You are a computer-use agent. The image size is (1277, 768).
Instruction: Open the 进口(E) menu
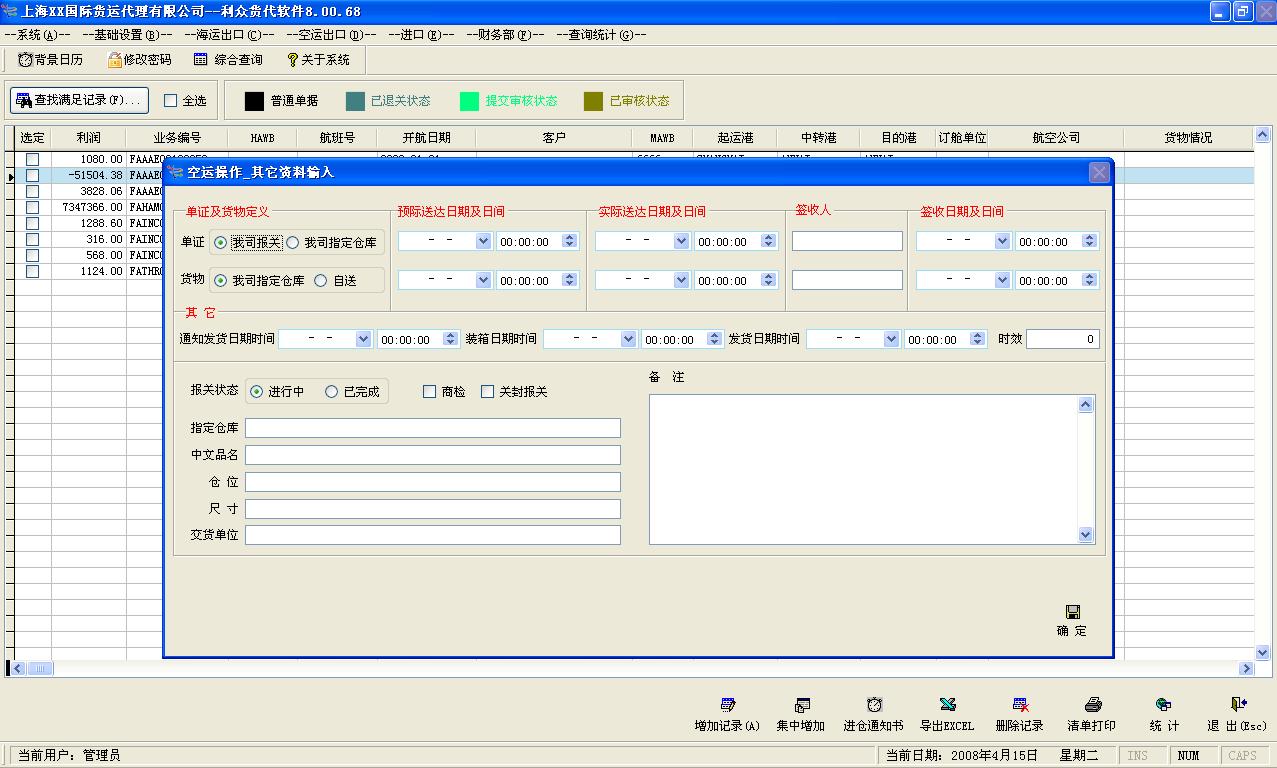(421, 35)
